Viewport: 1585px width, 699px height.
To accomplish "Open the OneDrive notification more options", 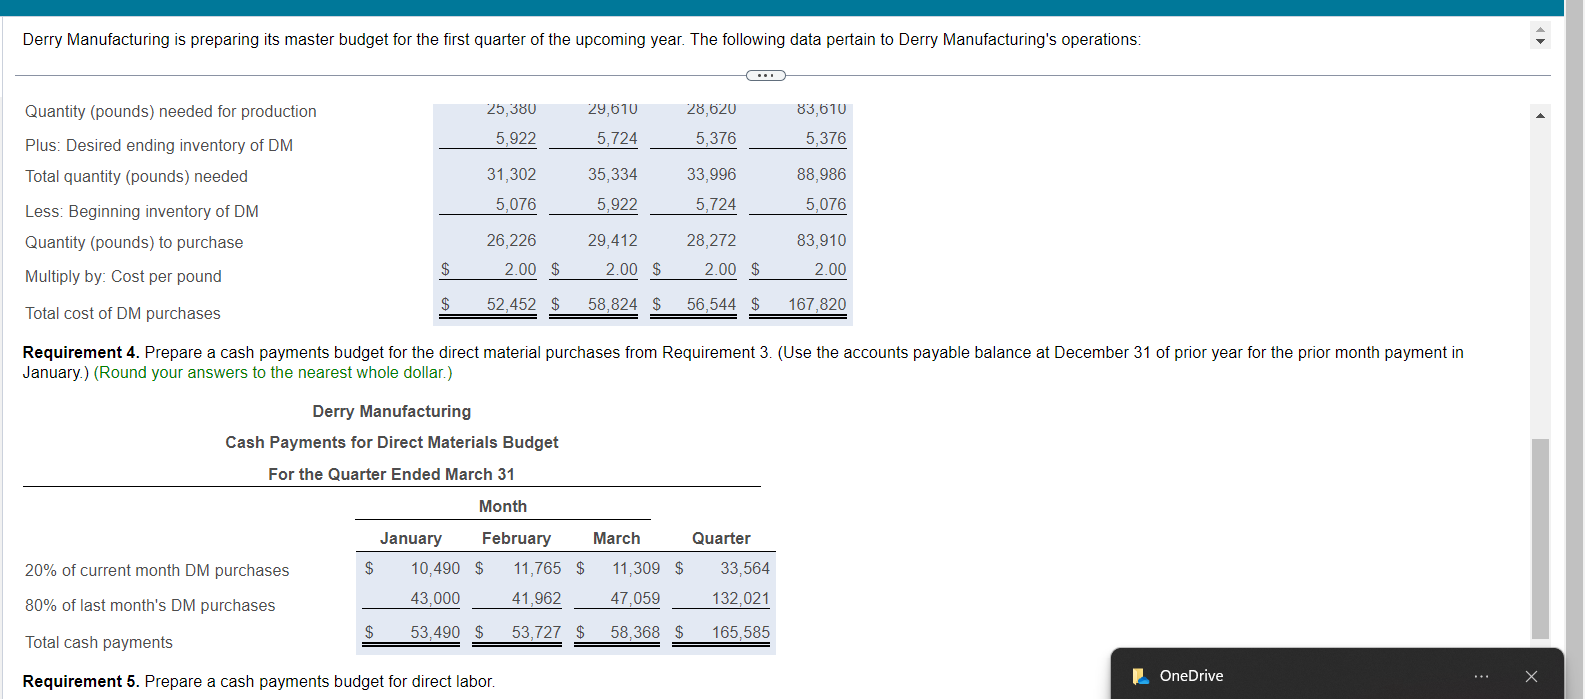I will pyautogui.click(x=1481, y=676).
